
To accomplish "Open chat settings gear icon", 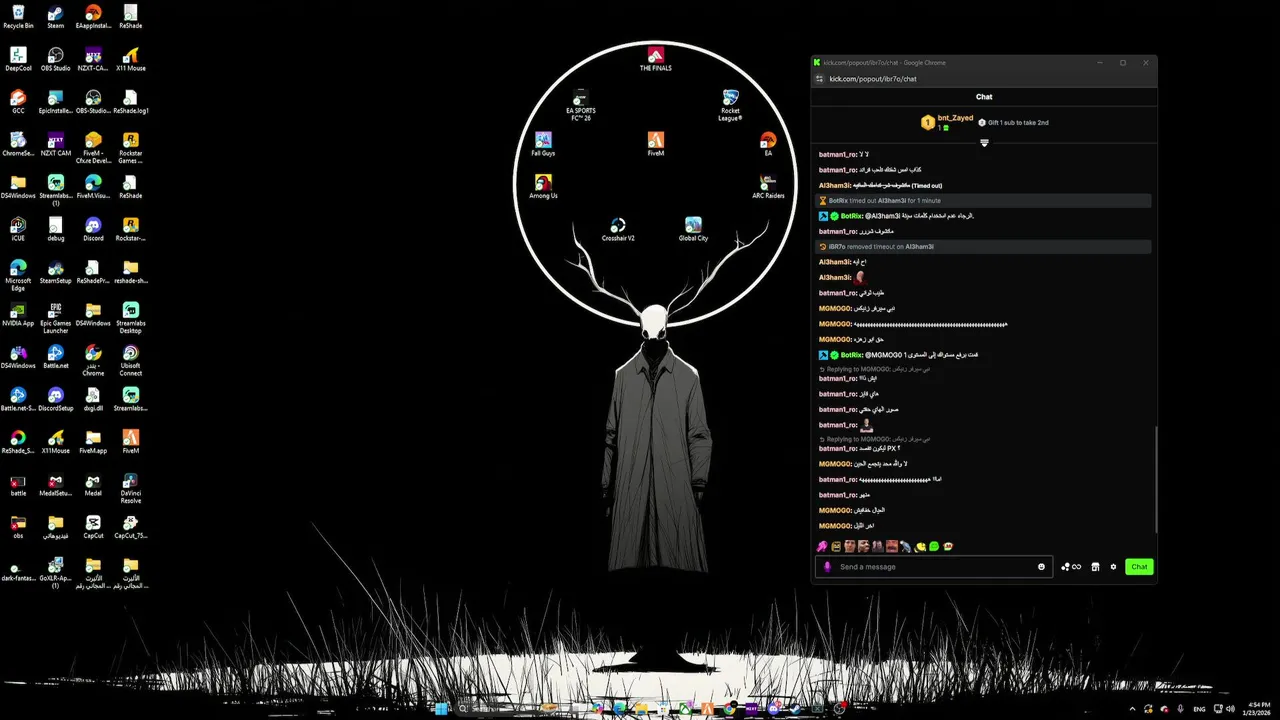I will click(1113, 567).
